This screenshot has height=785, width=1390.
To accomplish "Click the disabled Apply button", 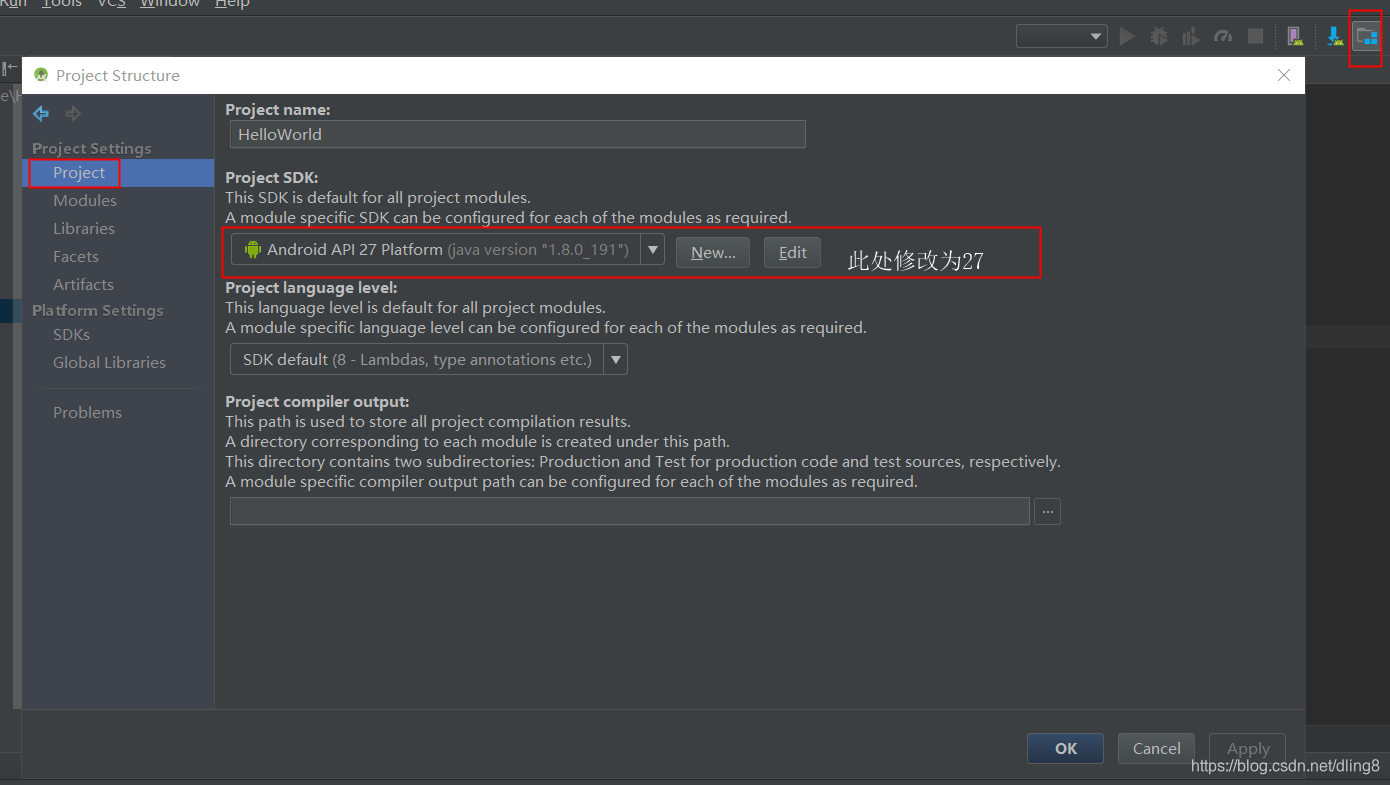I will 1248,748.
